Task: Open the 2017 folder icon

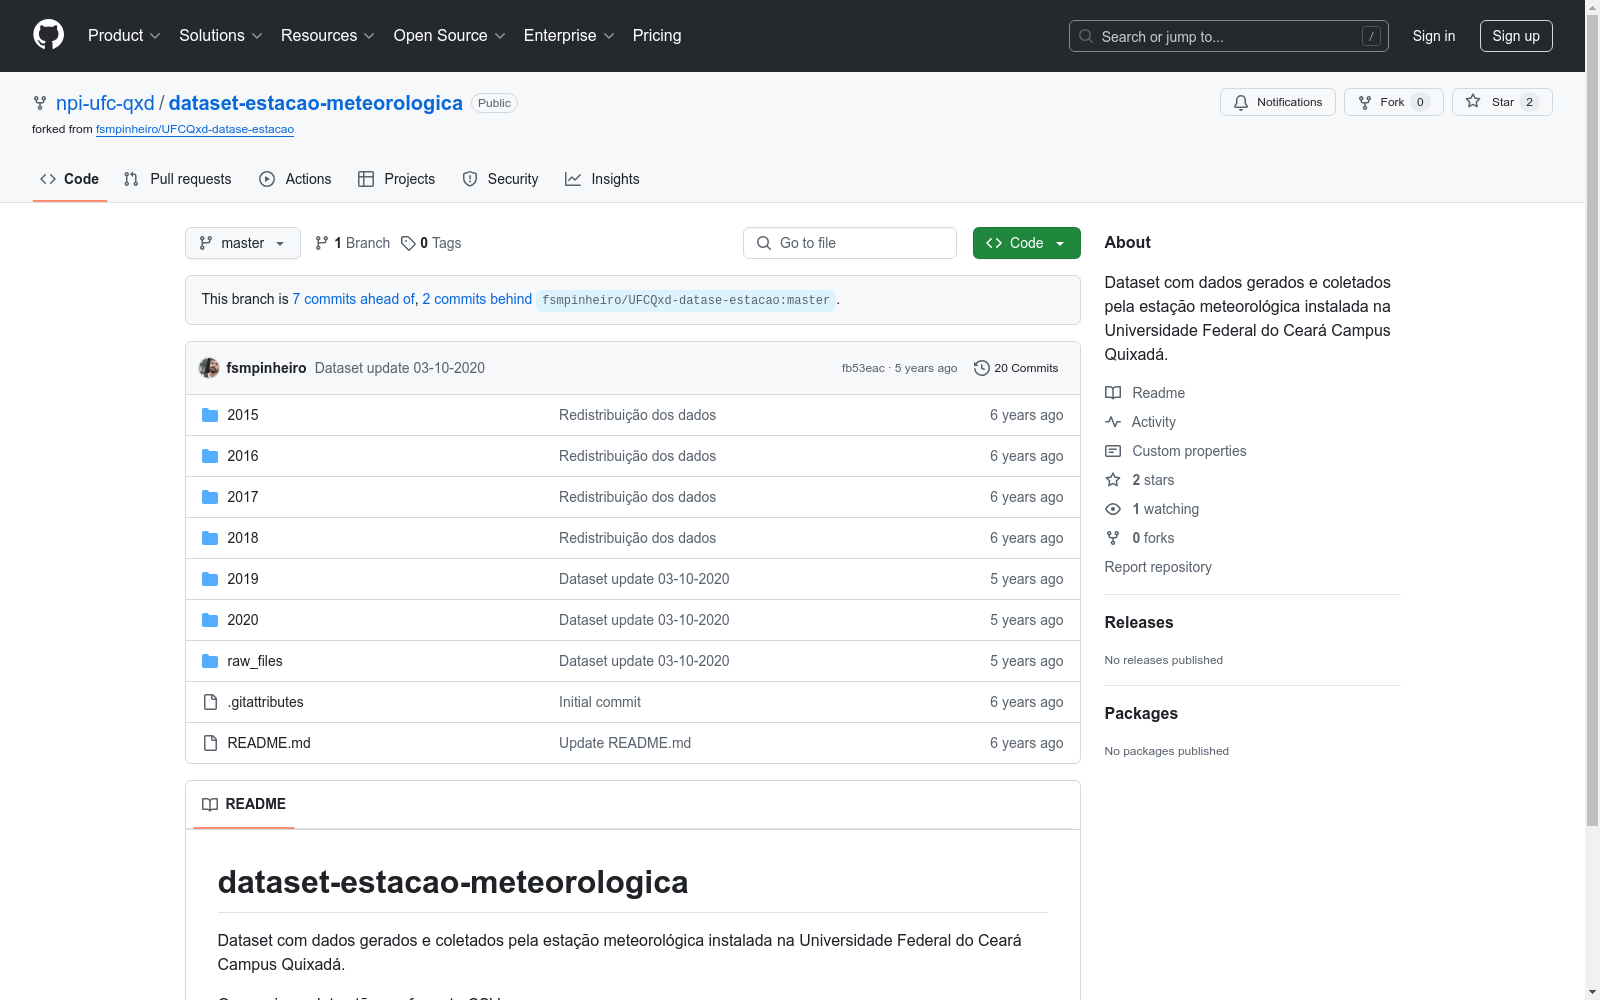Action: [x=210, y=497]
